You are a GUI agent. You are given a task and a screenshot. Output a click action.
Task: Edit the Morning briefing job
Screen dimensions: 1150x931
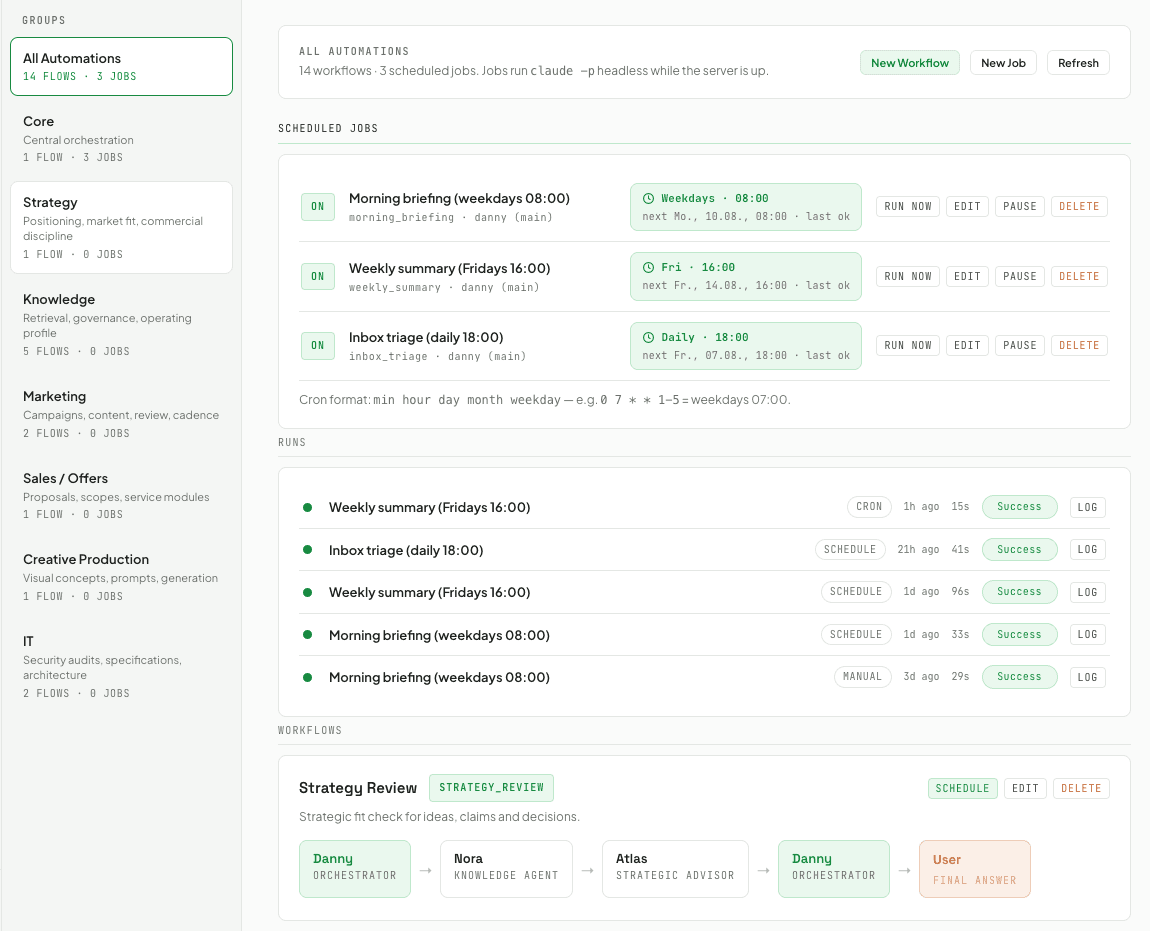[x=967, y=207]
